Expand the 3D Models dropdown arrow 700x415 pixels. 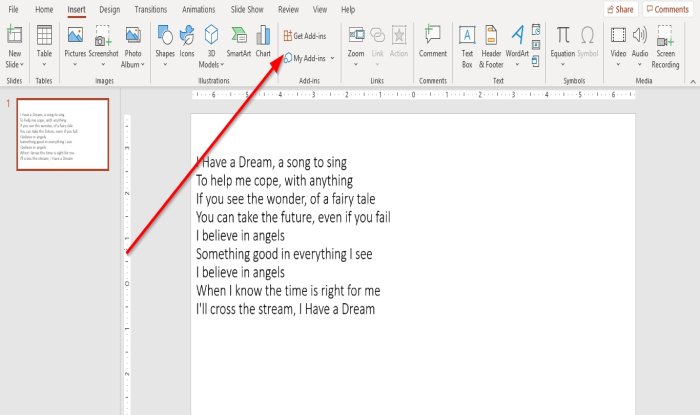222,65
